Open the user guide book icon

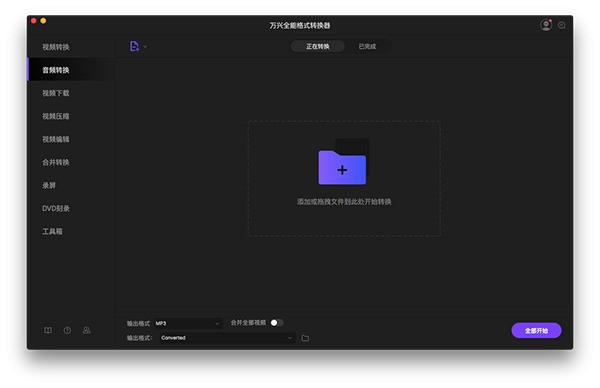[x=48, y=330]
